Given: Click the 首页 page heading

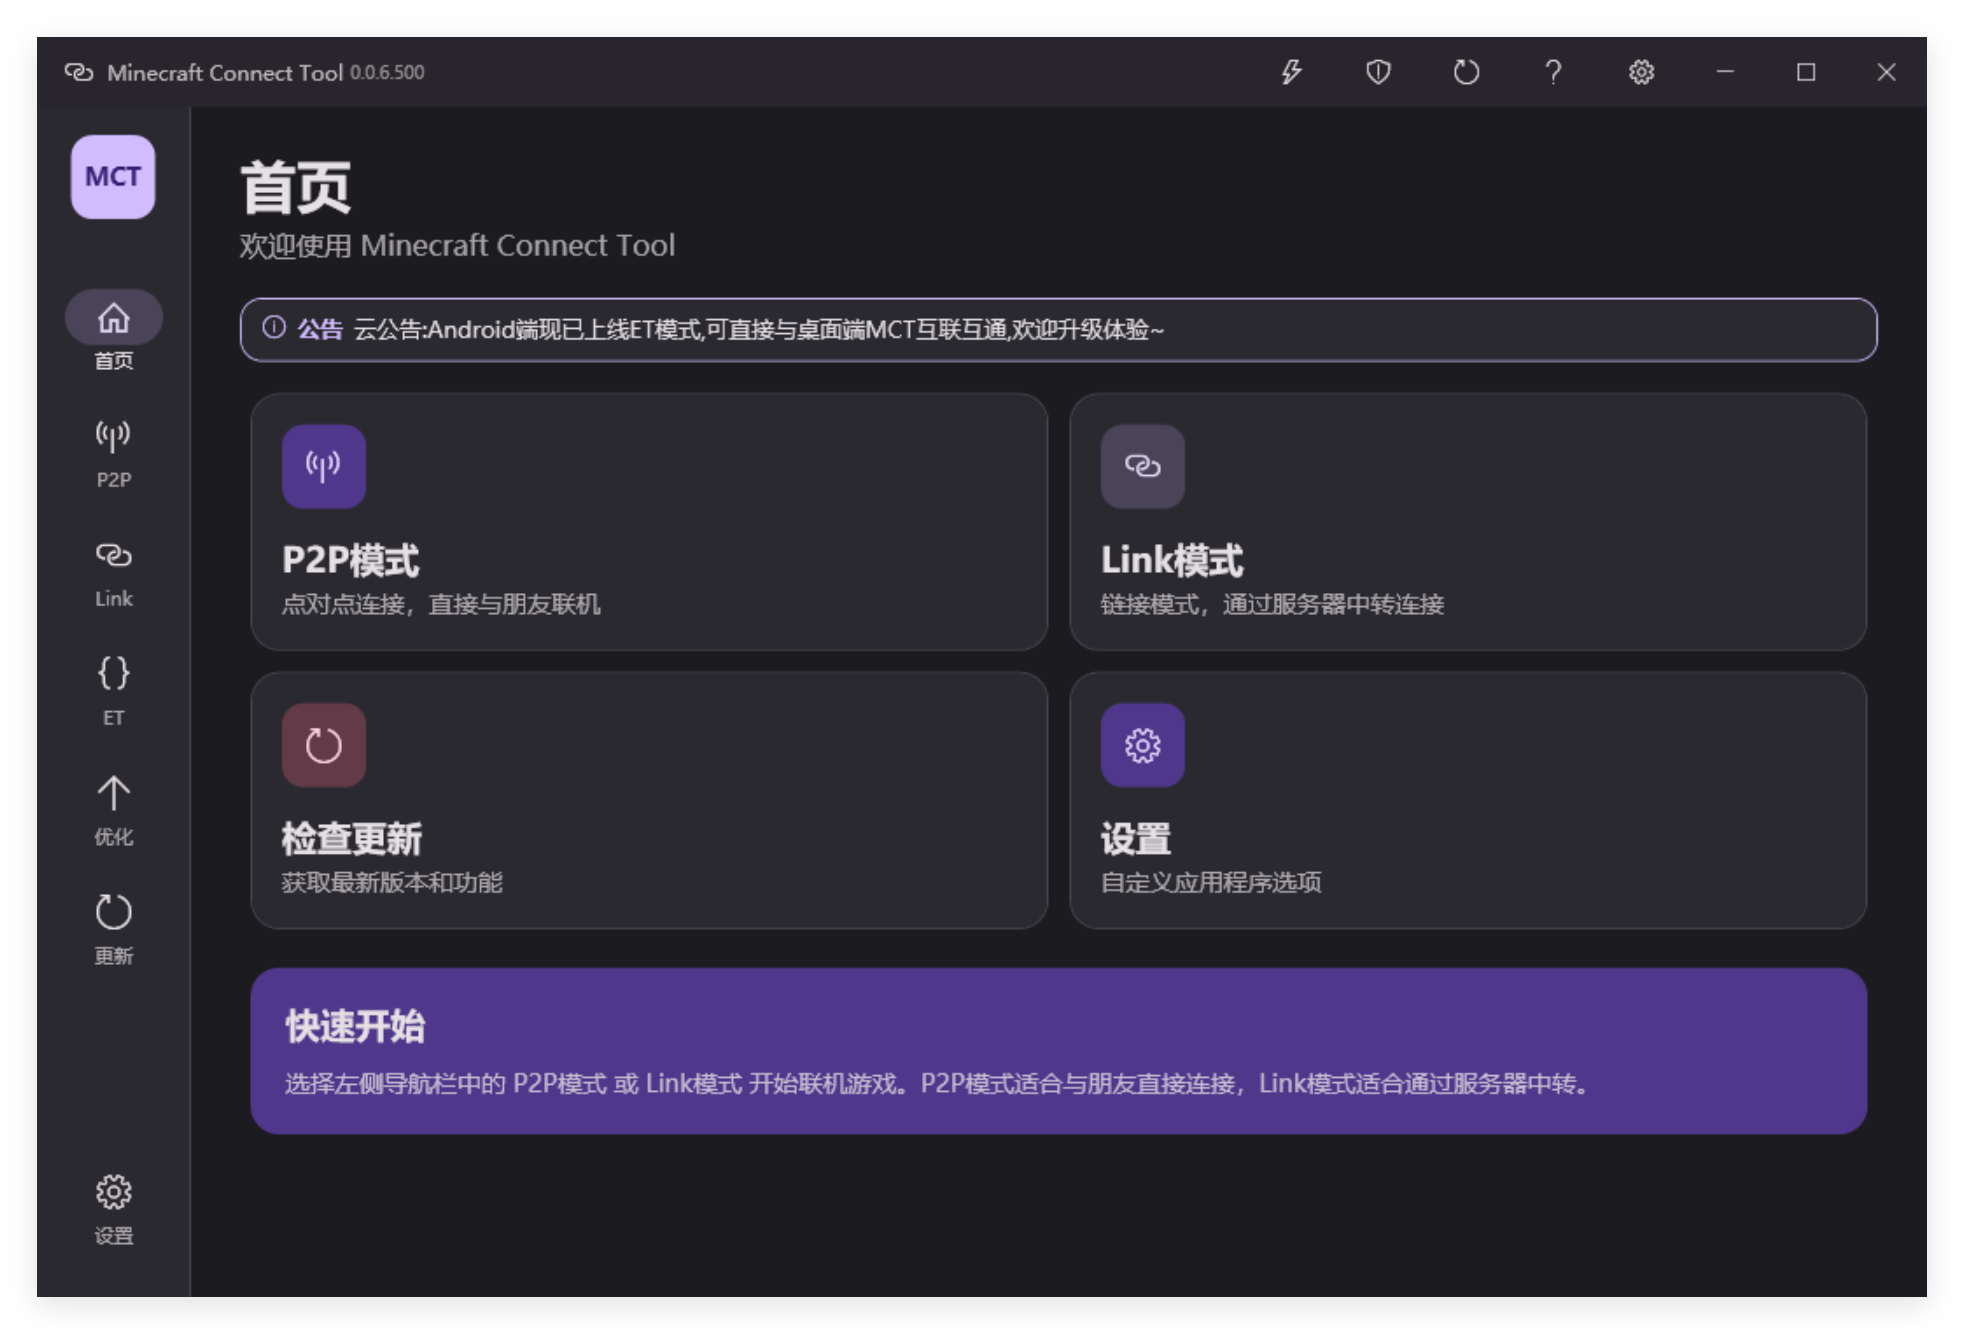Looking at the screenshot, I should tap(295, 188).
